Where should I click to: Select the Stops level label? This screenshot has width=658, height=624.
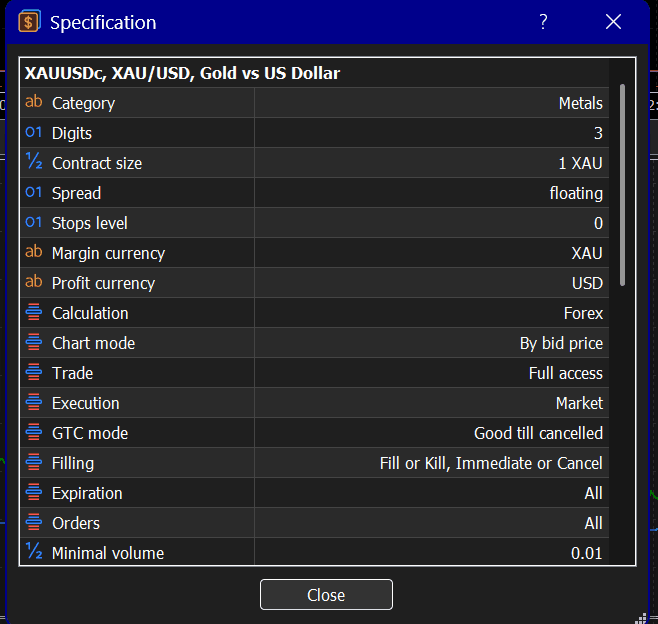point(89,223)
